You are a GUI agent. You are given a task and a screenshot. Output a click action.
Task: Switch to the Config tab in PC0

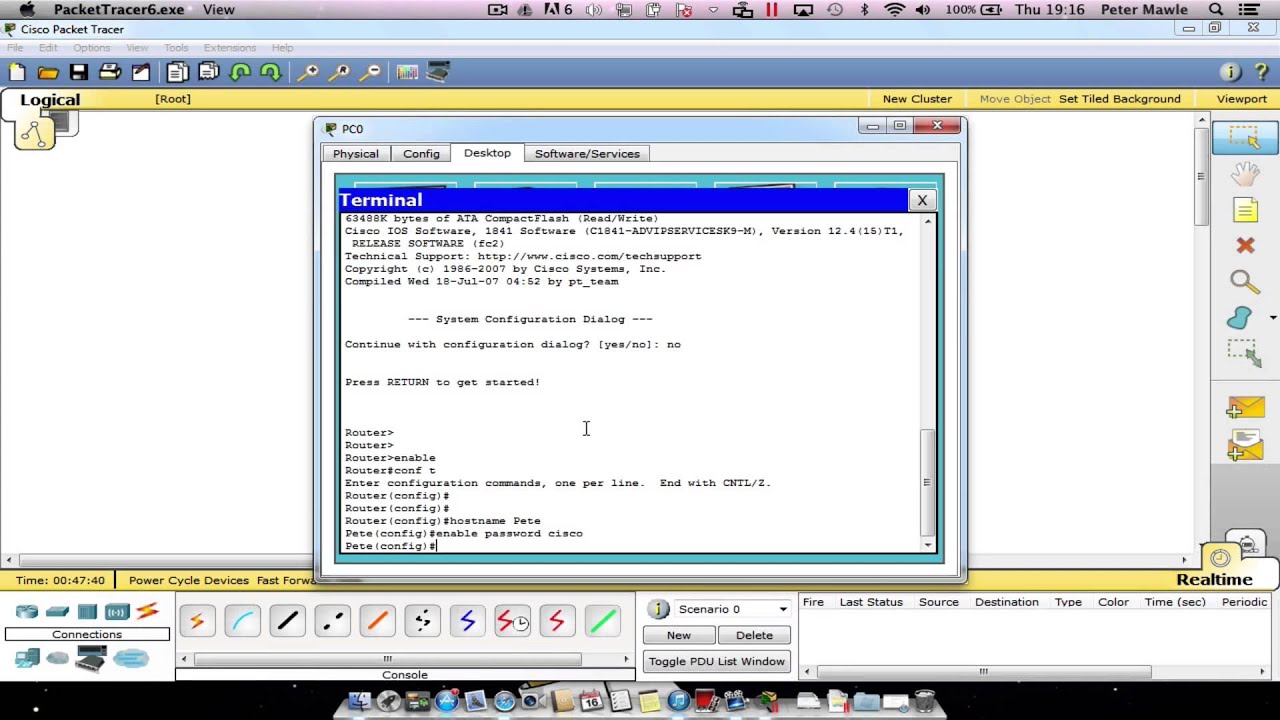pyautogui.click(x=421, y=154)
